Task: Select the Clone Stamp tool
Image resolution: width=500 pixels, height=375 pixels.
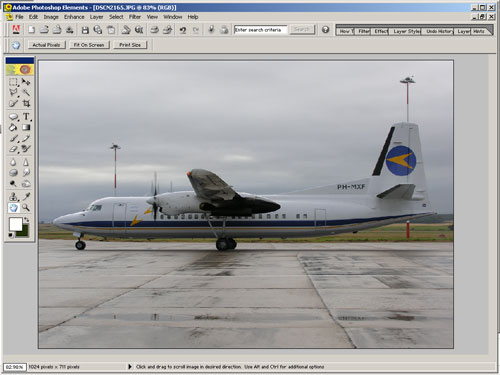Action: point(13,197)
